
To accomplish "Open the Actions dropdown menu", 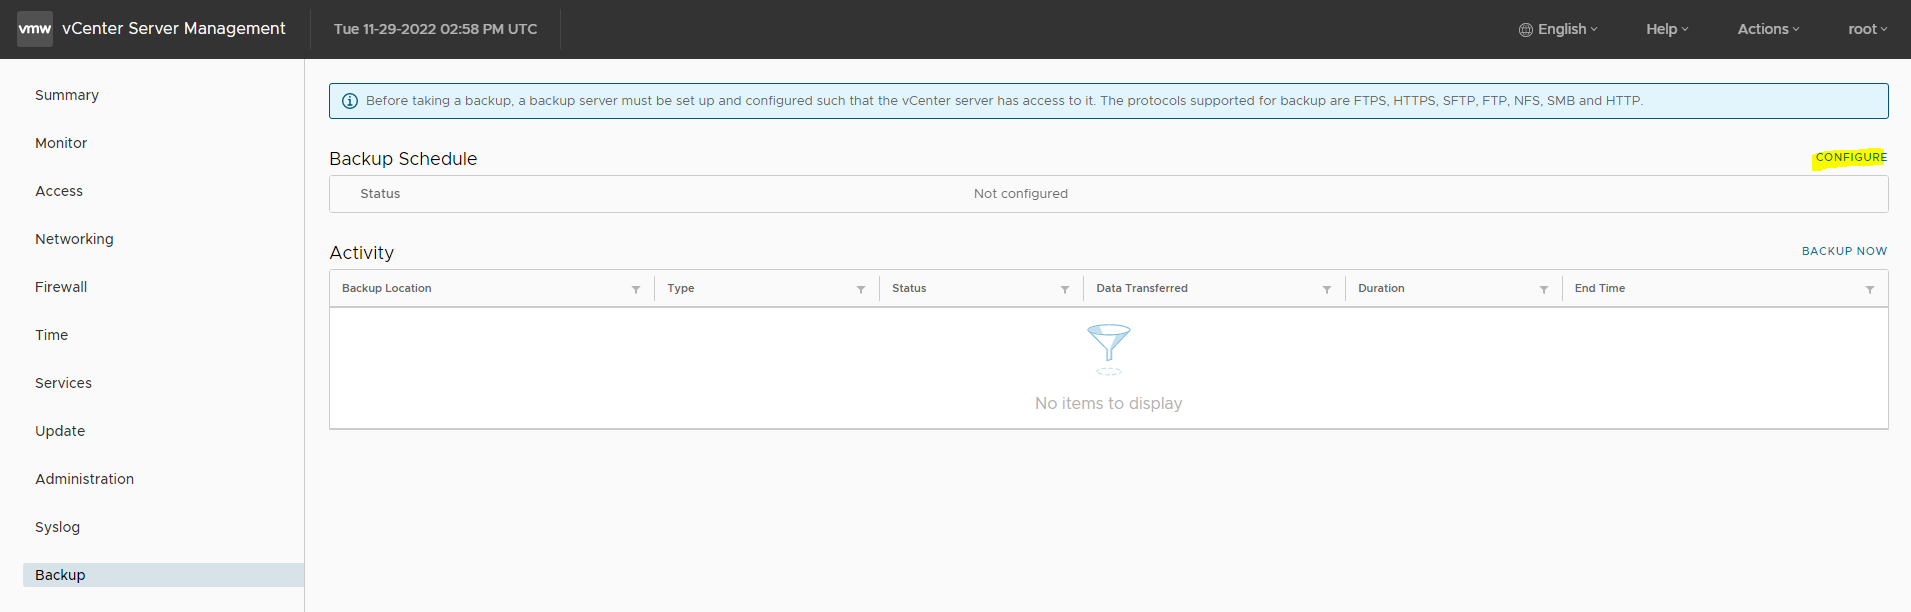I will 1768,29.
